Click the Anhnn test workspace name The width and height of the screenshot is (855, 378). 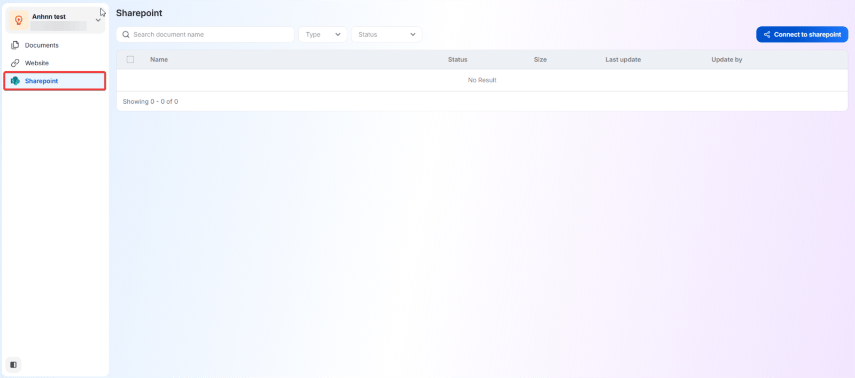(x=49, y=17)
